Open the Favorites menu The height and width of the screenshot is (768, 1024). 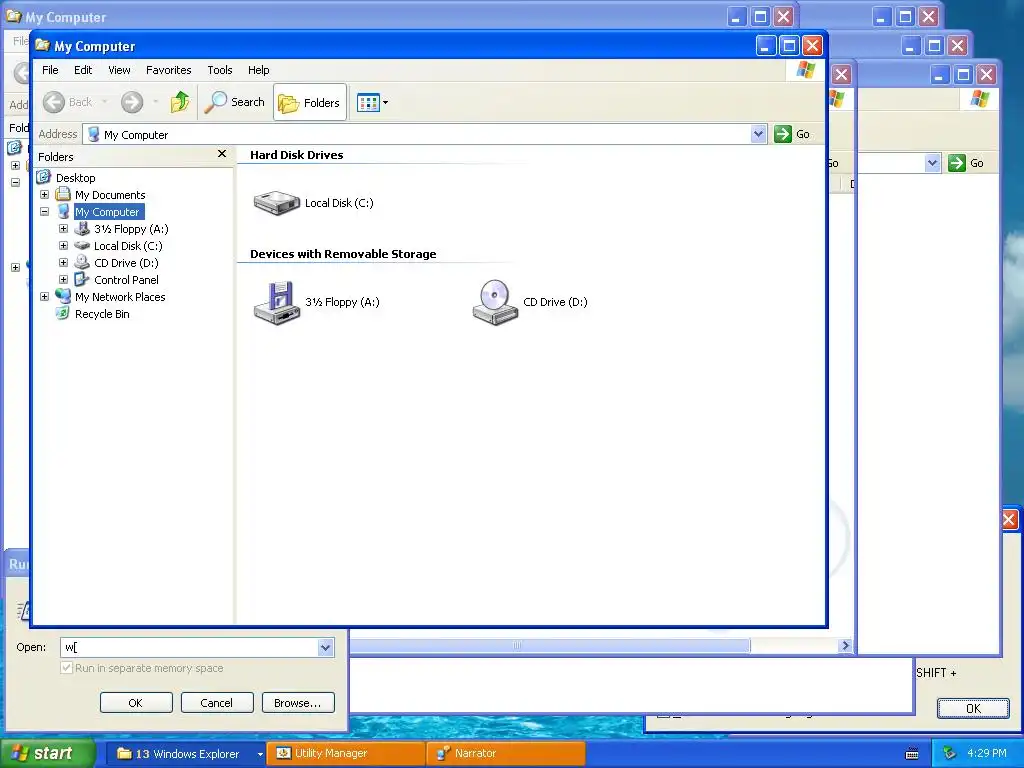168,70
